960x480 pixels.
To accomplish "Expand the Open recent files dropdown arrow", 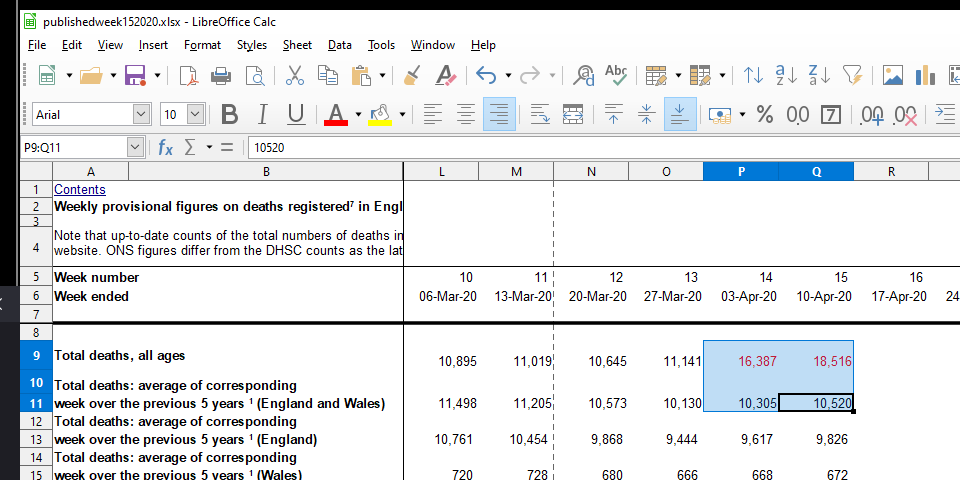I will click(113, 76).
